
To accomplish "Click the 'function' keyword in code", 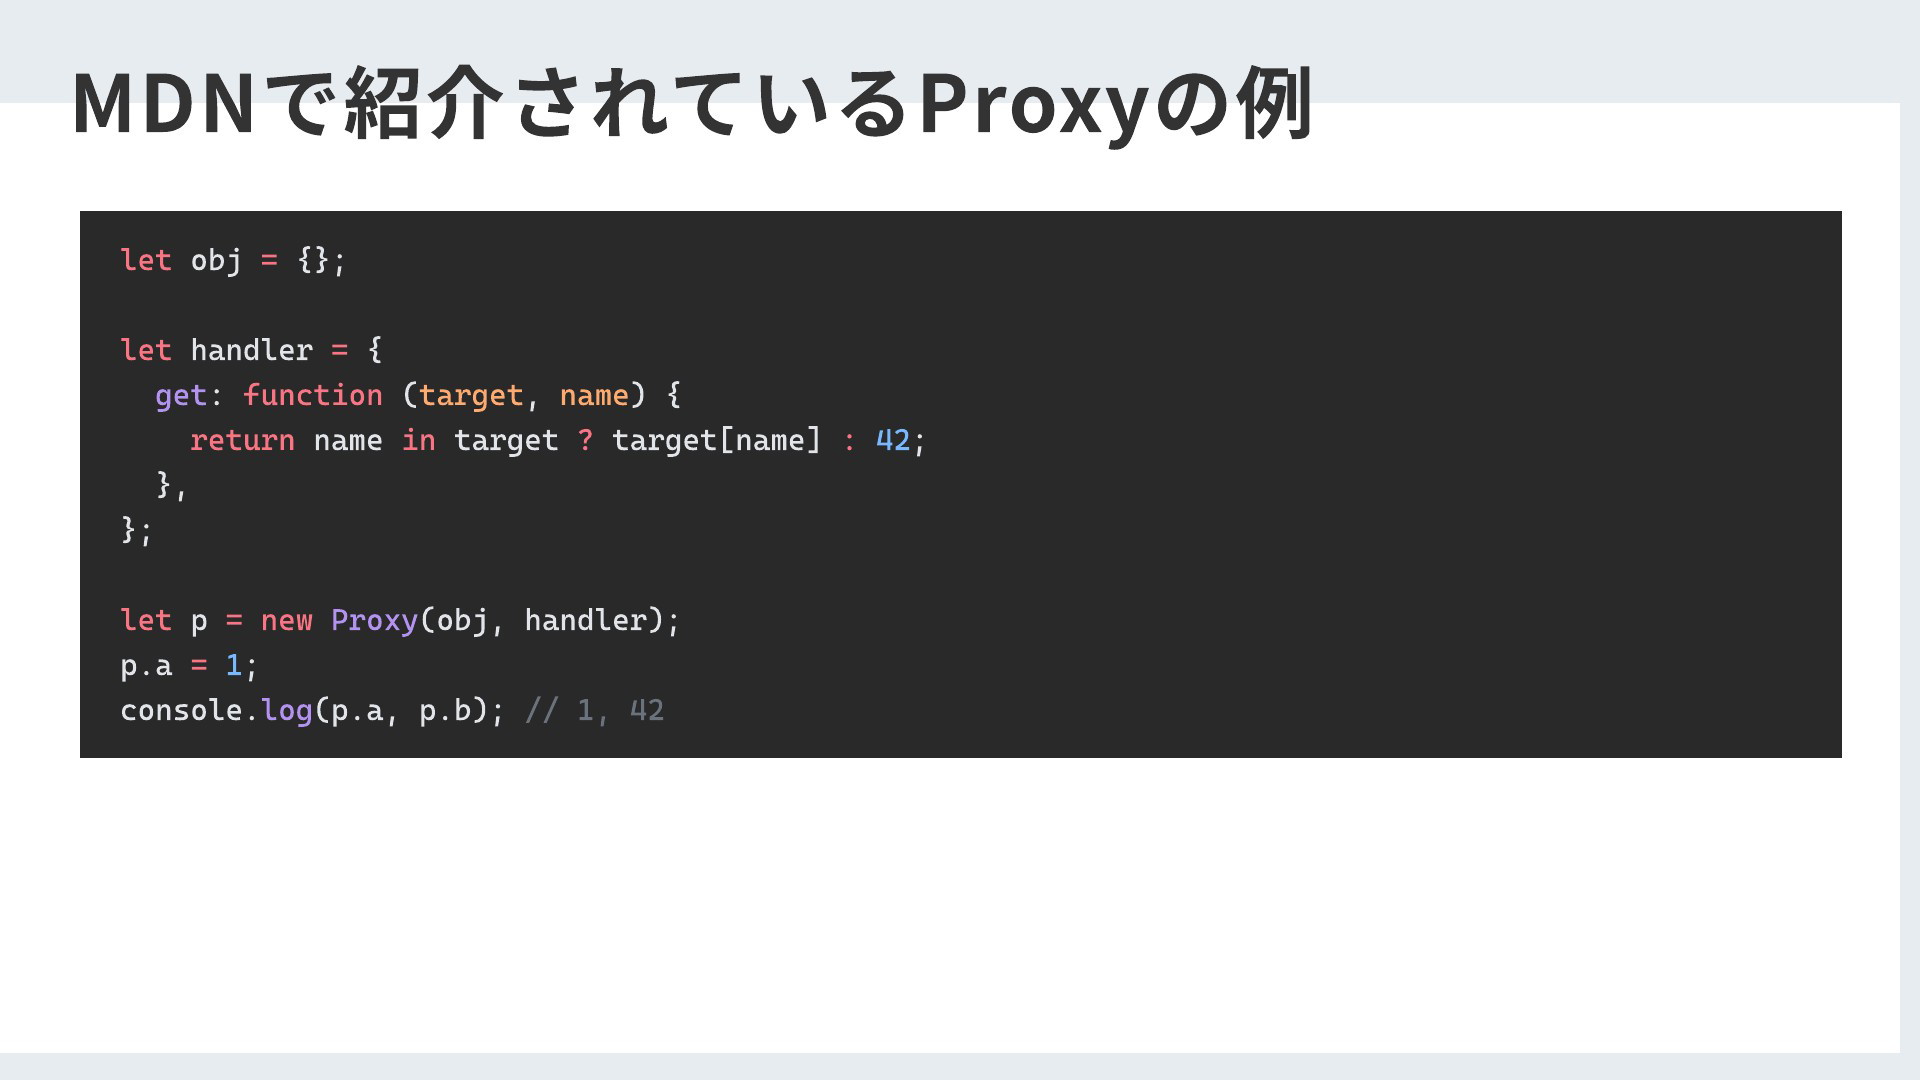I will pyautogui.click(x=313, y=395).
